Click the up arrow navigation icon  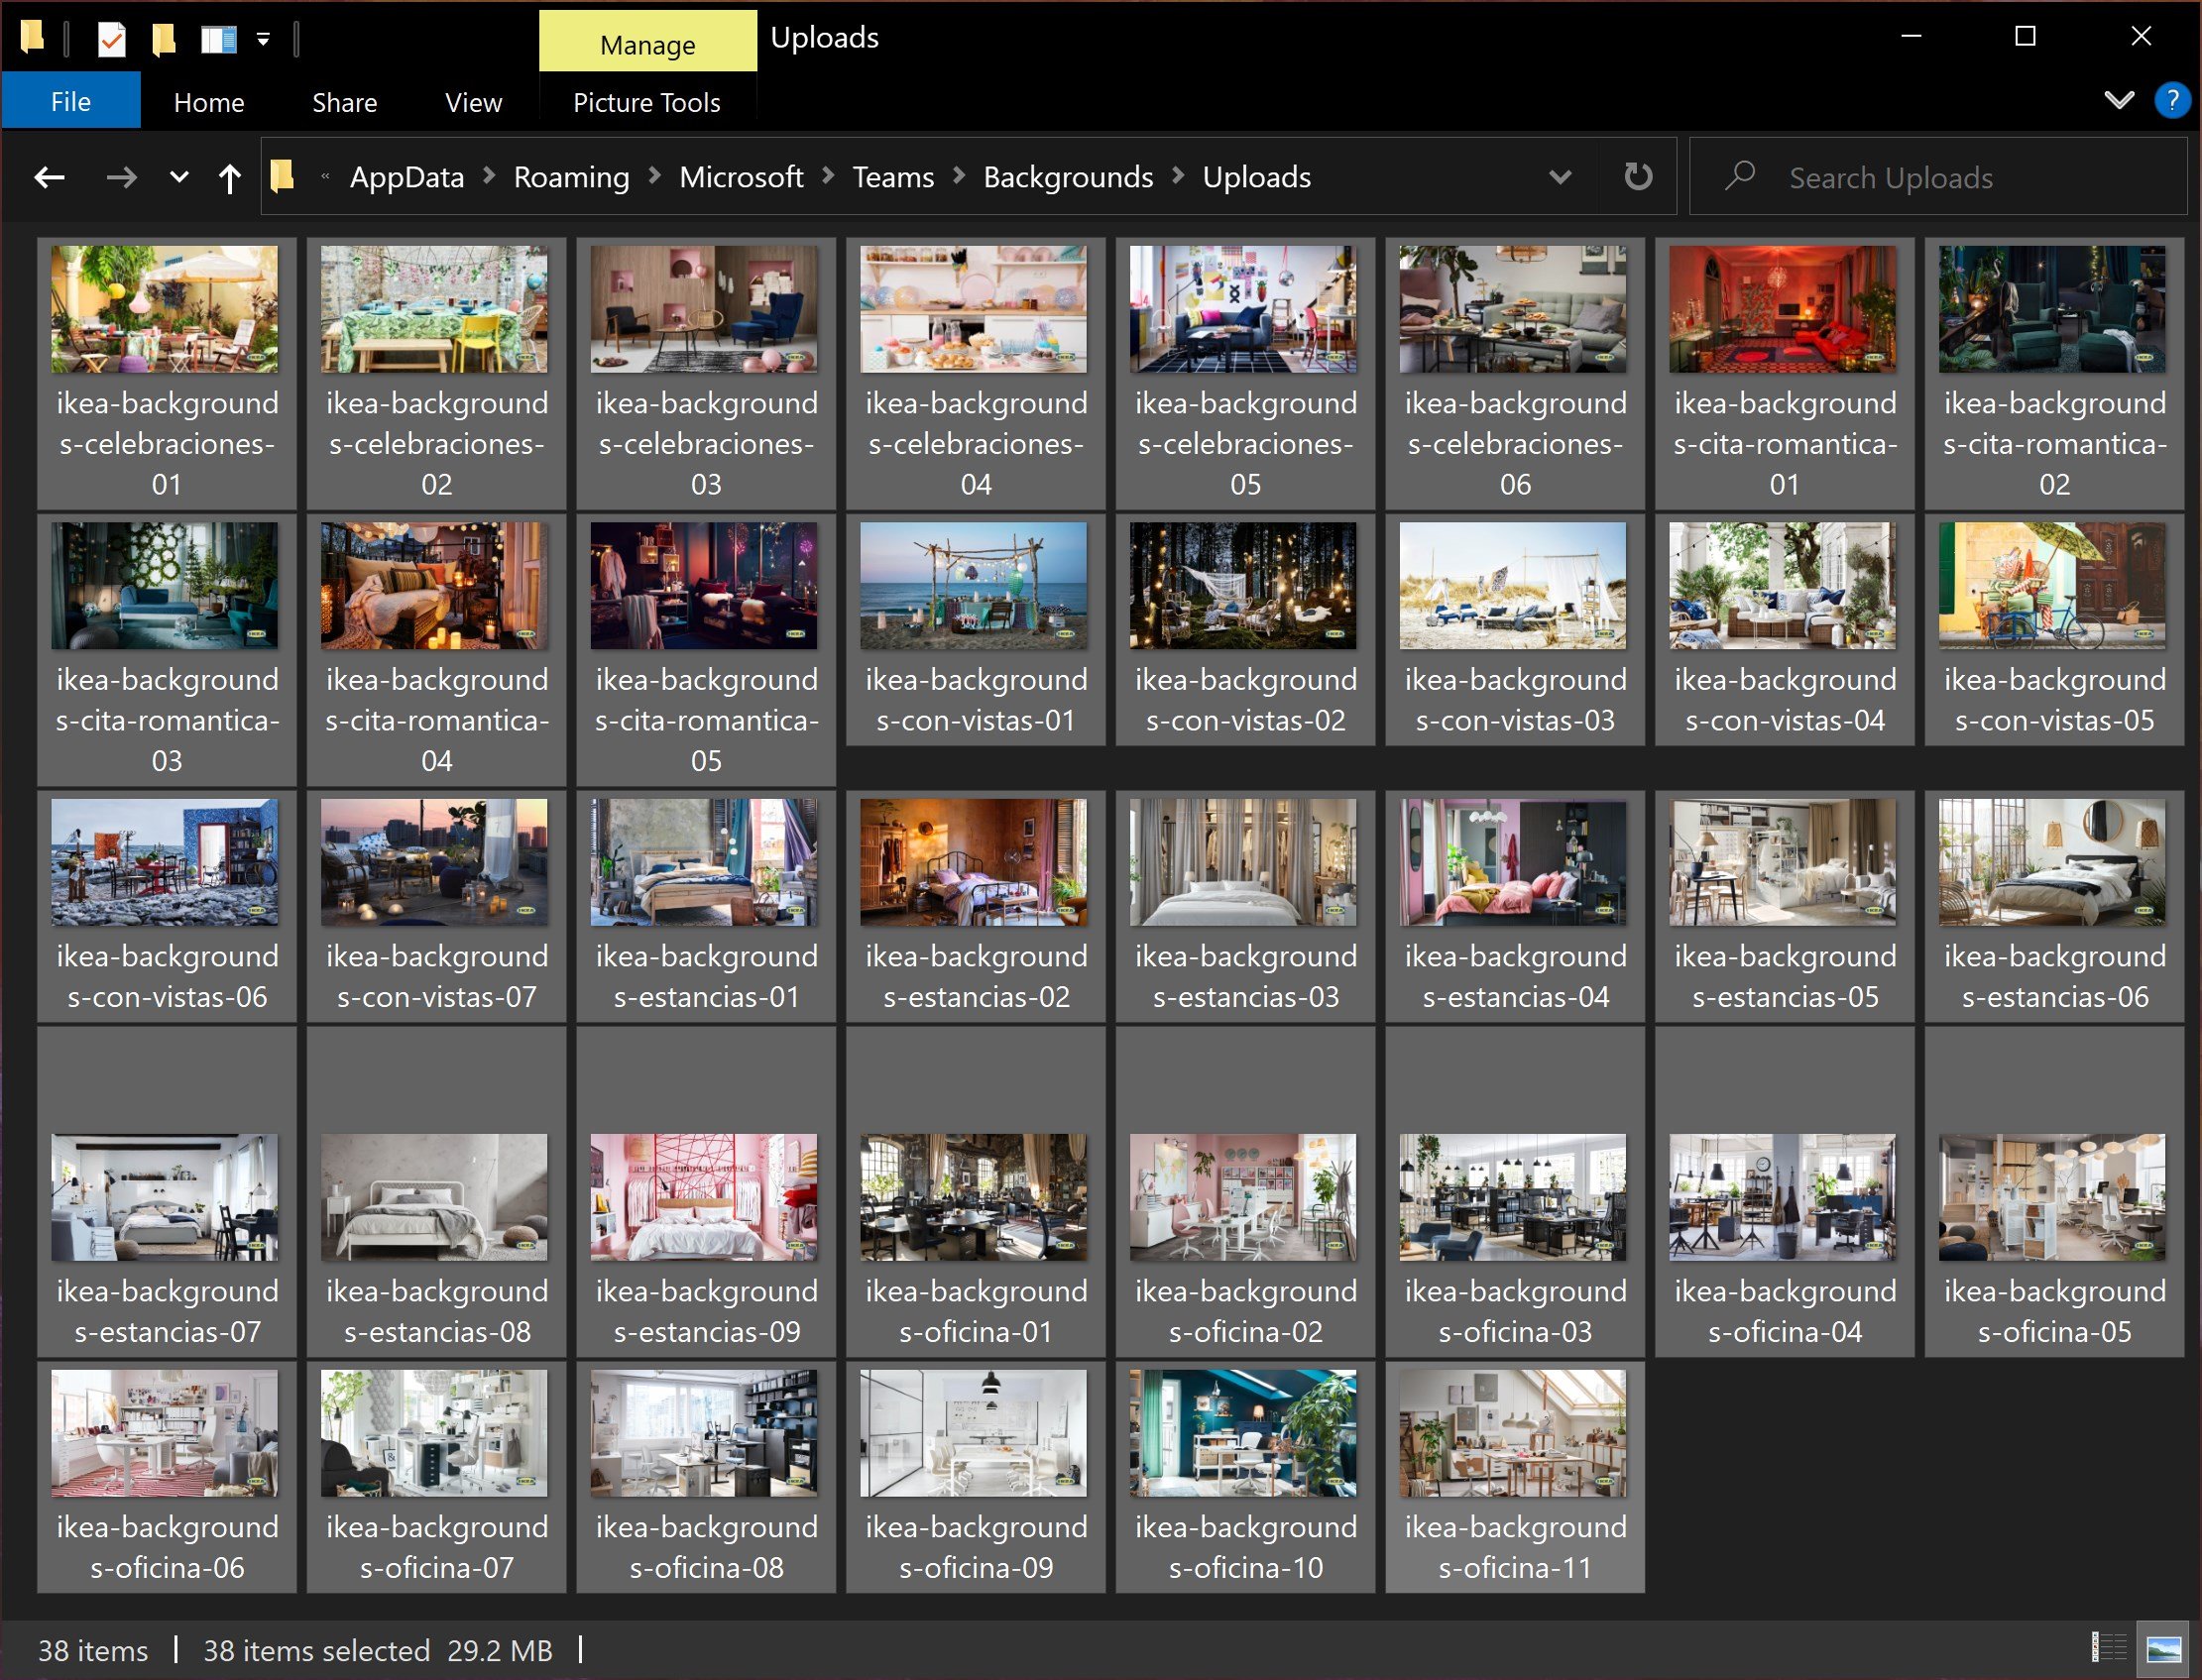coord(231,176)
